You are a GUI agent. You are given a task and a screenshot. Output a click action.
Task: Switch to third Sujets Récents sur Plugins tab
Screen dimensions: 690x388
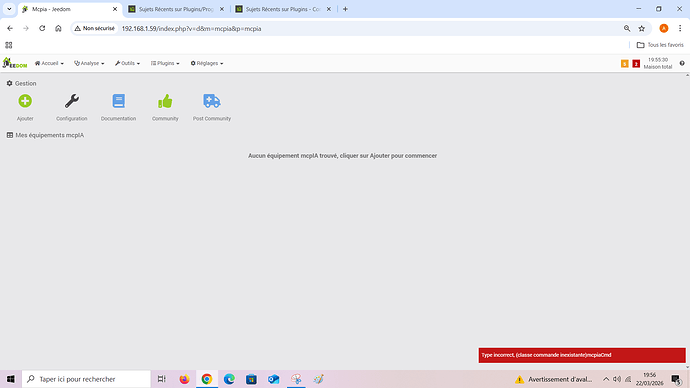click(283, 9)
